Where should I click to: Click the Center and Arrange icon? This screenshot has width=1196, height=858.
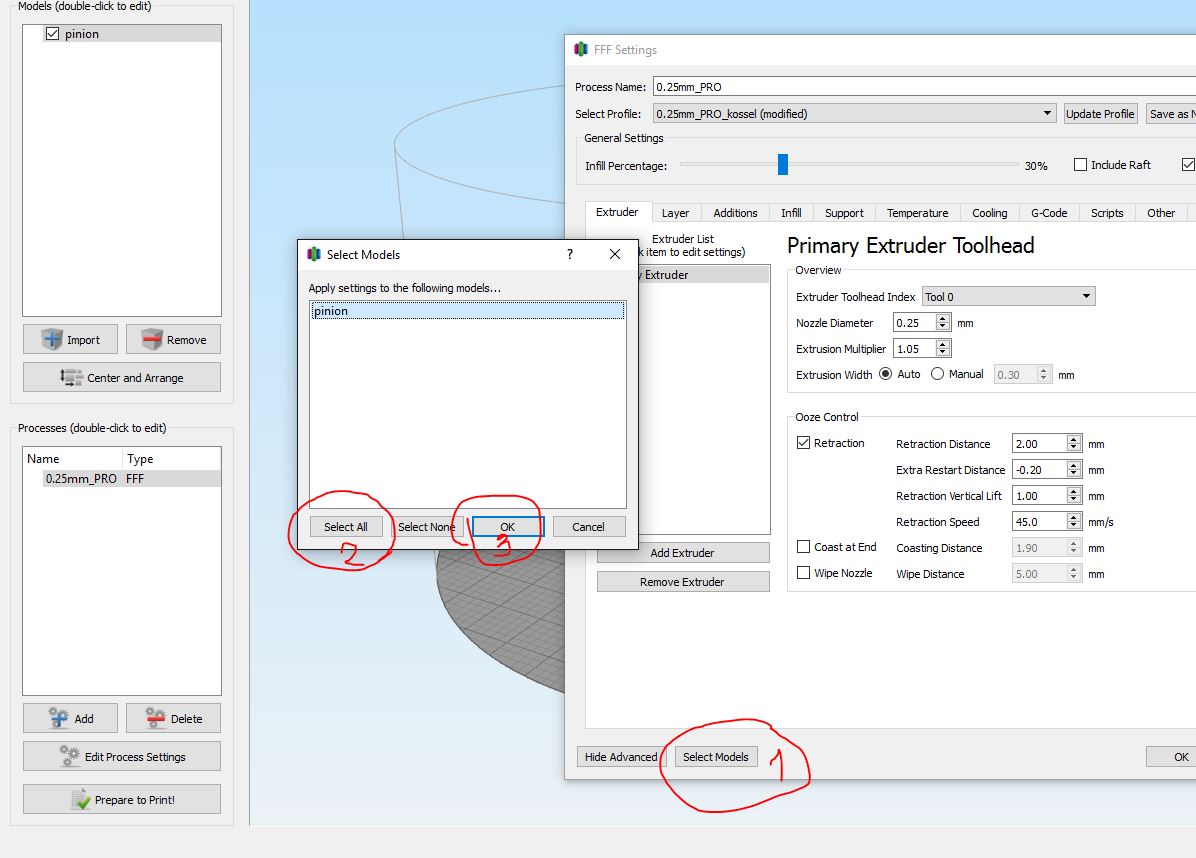tap(71, 378)
